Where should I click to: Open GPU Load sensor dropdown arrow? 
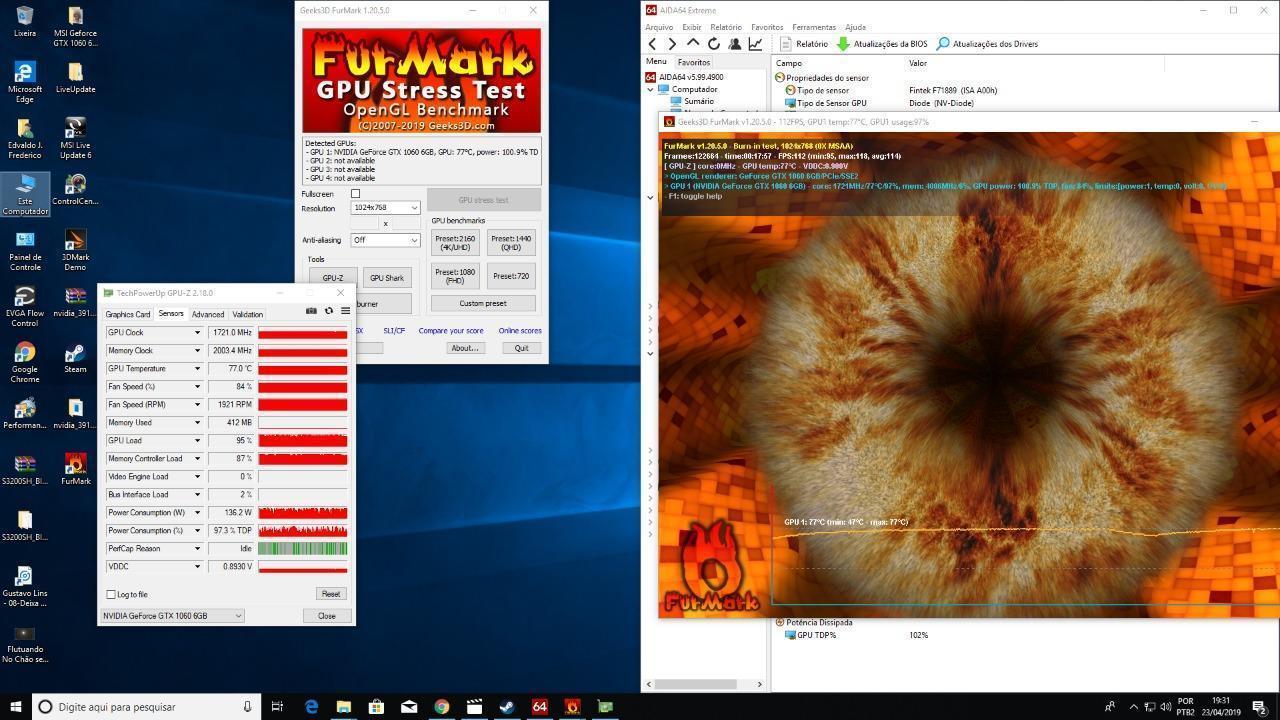pyautogui.click(x=197, y=440)
